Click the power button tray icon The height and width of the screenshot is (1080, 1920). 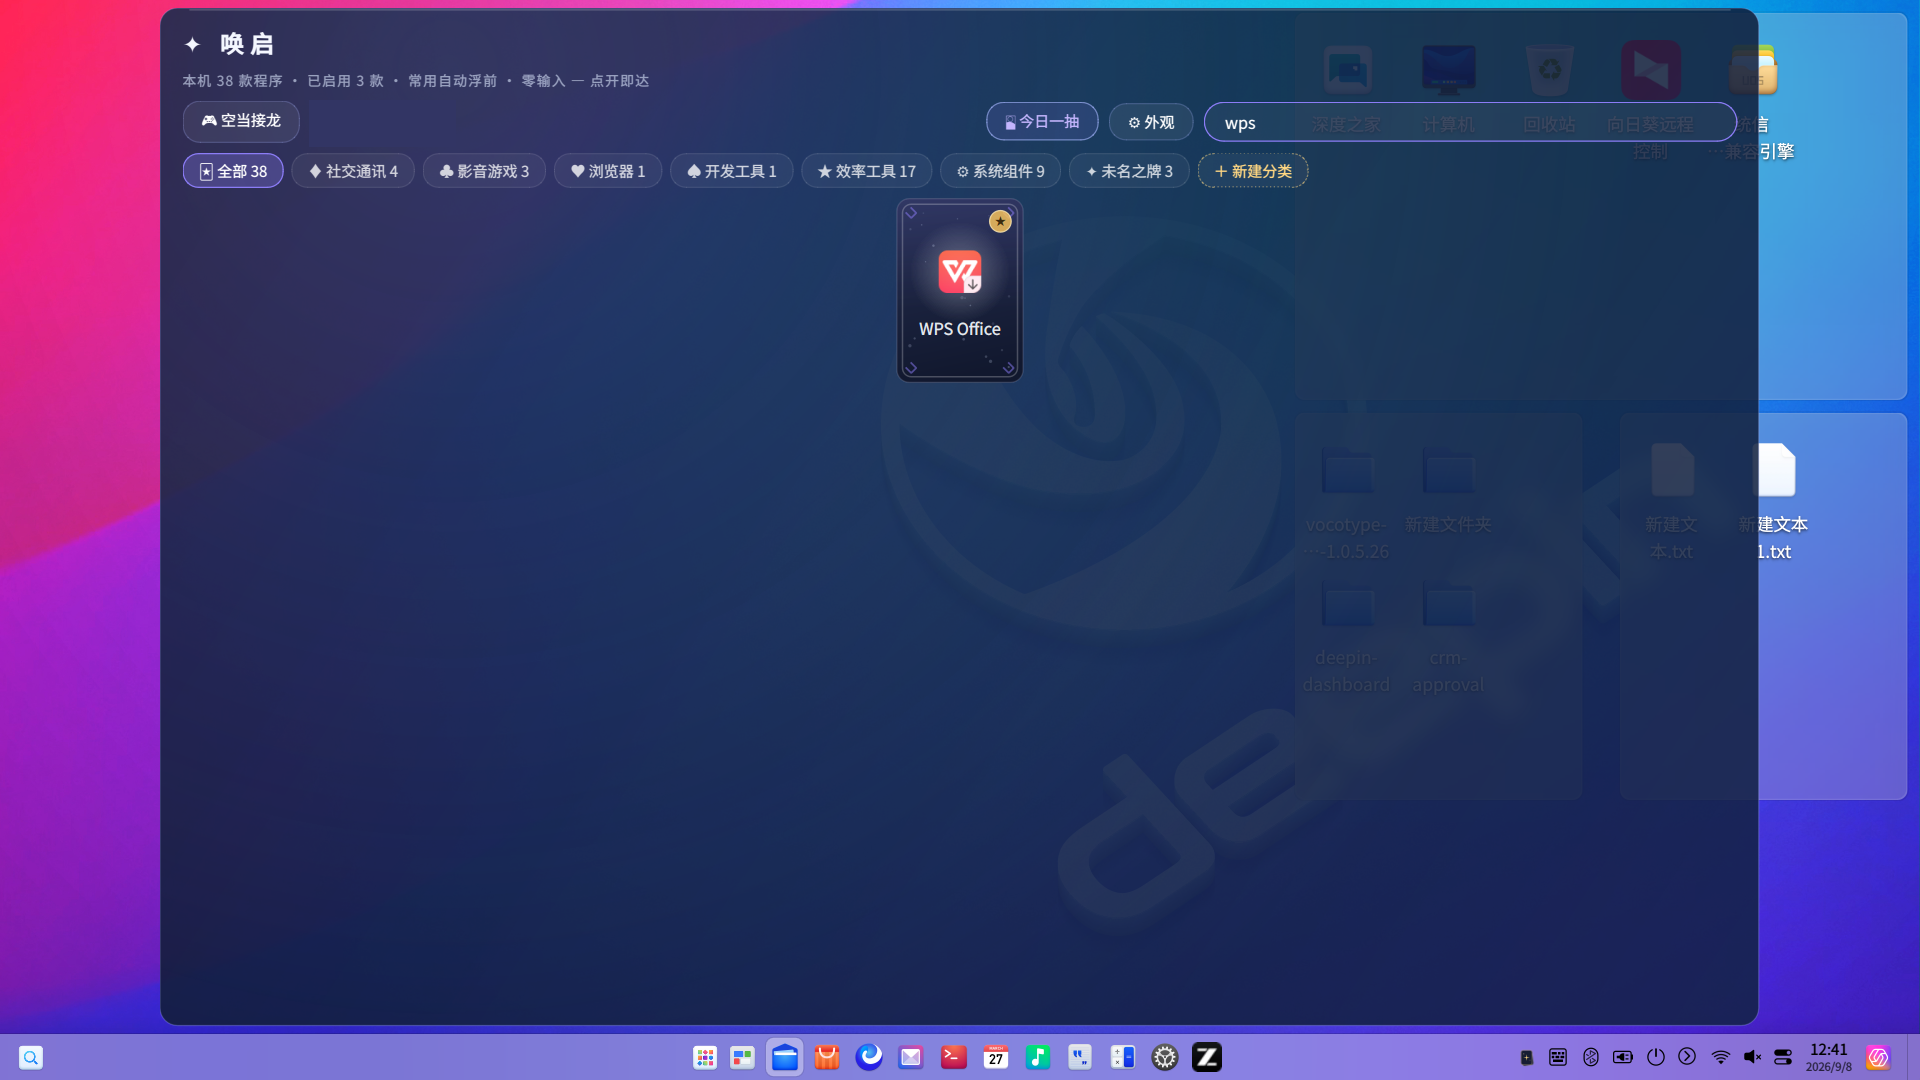(x=1656, y=1057)
